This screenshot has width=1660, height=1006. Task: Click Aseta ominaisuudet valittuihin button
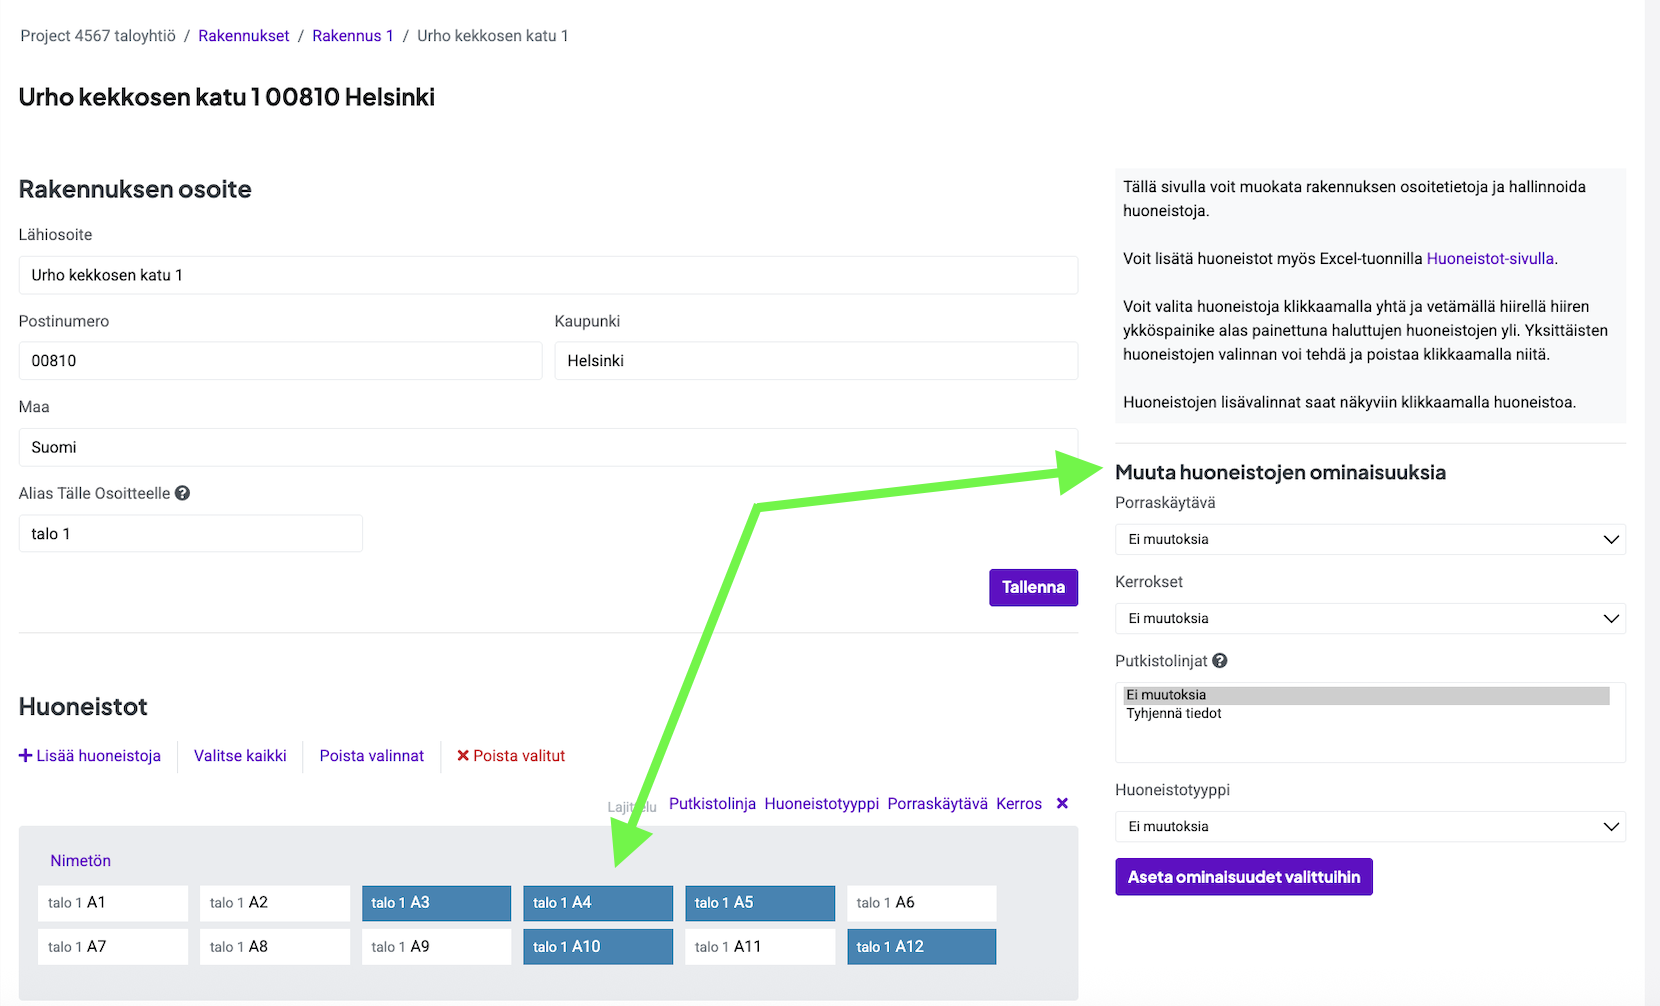coord(1243,877)
